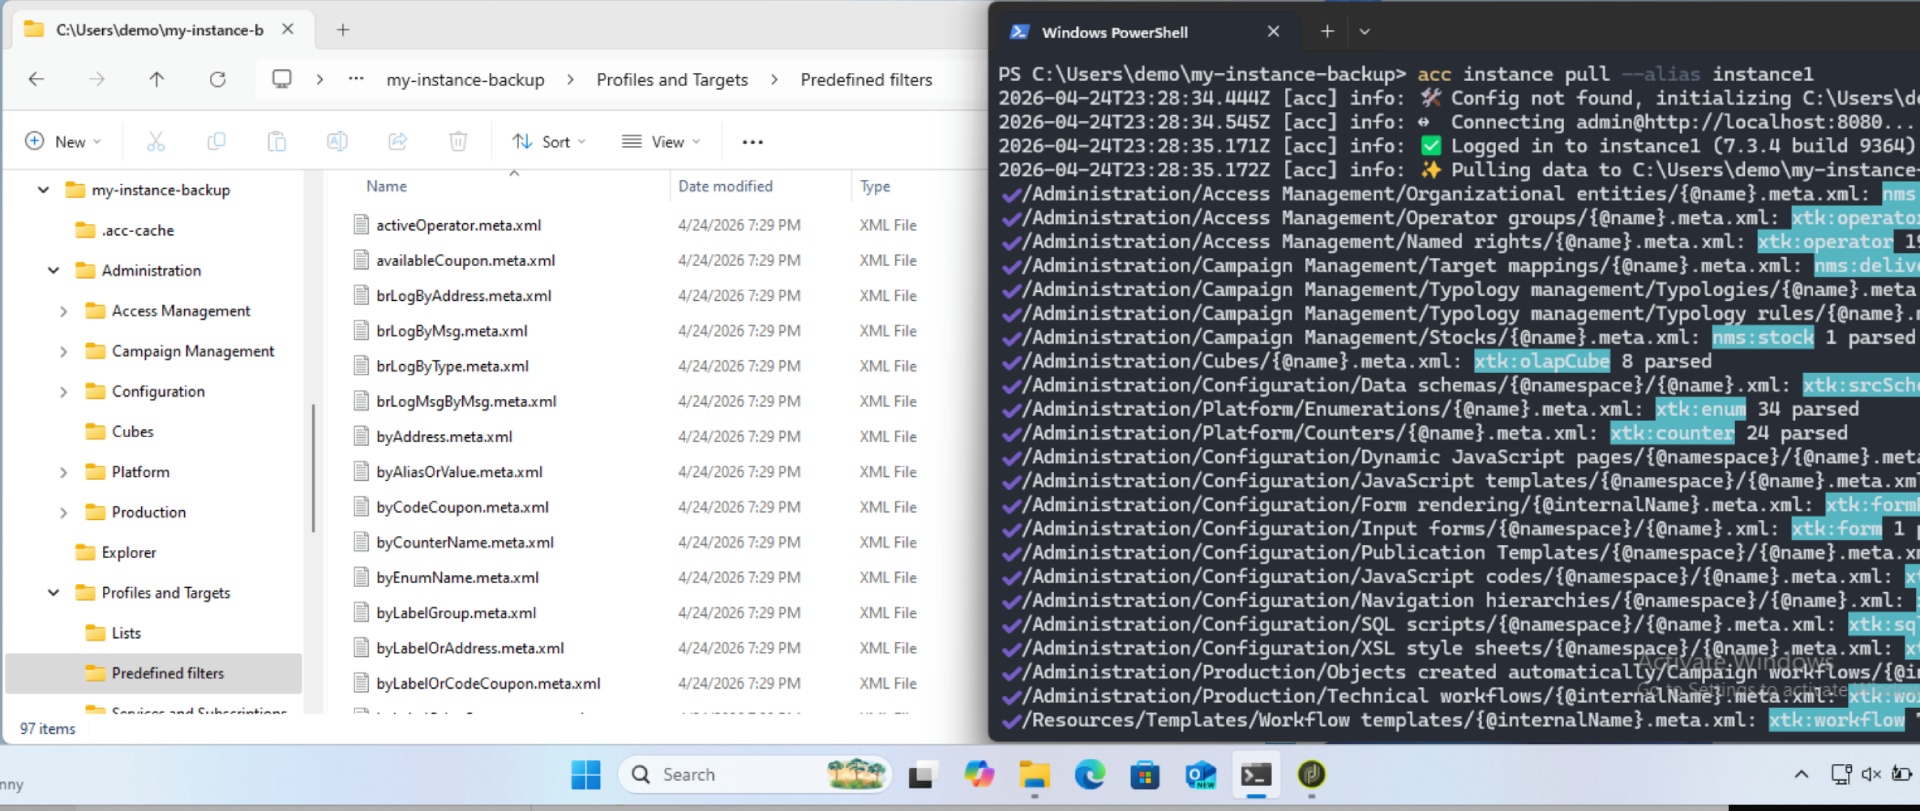Screen dimensions: 1920x811
Task: Open Task View from taskbar
Action: [x=922, y=774]
